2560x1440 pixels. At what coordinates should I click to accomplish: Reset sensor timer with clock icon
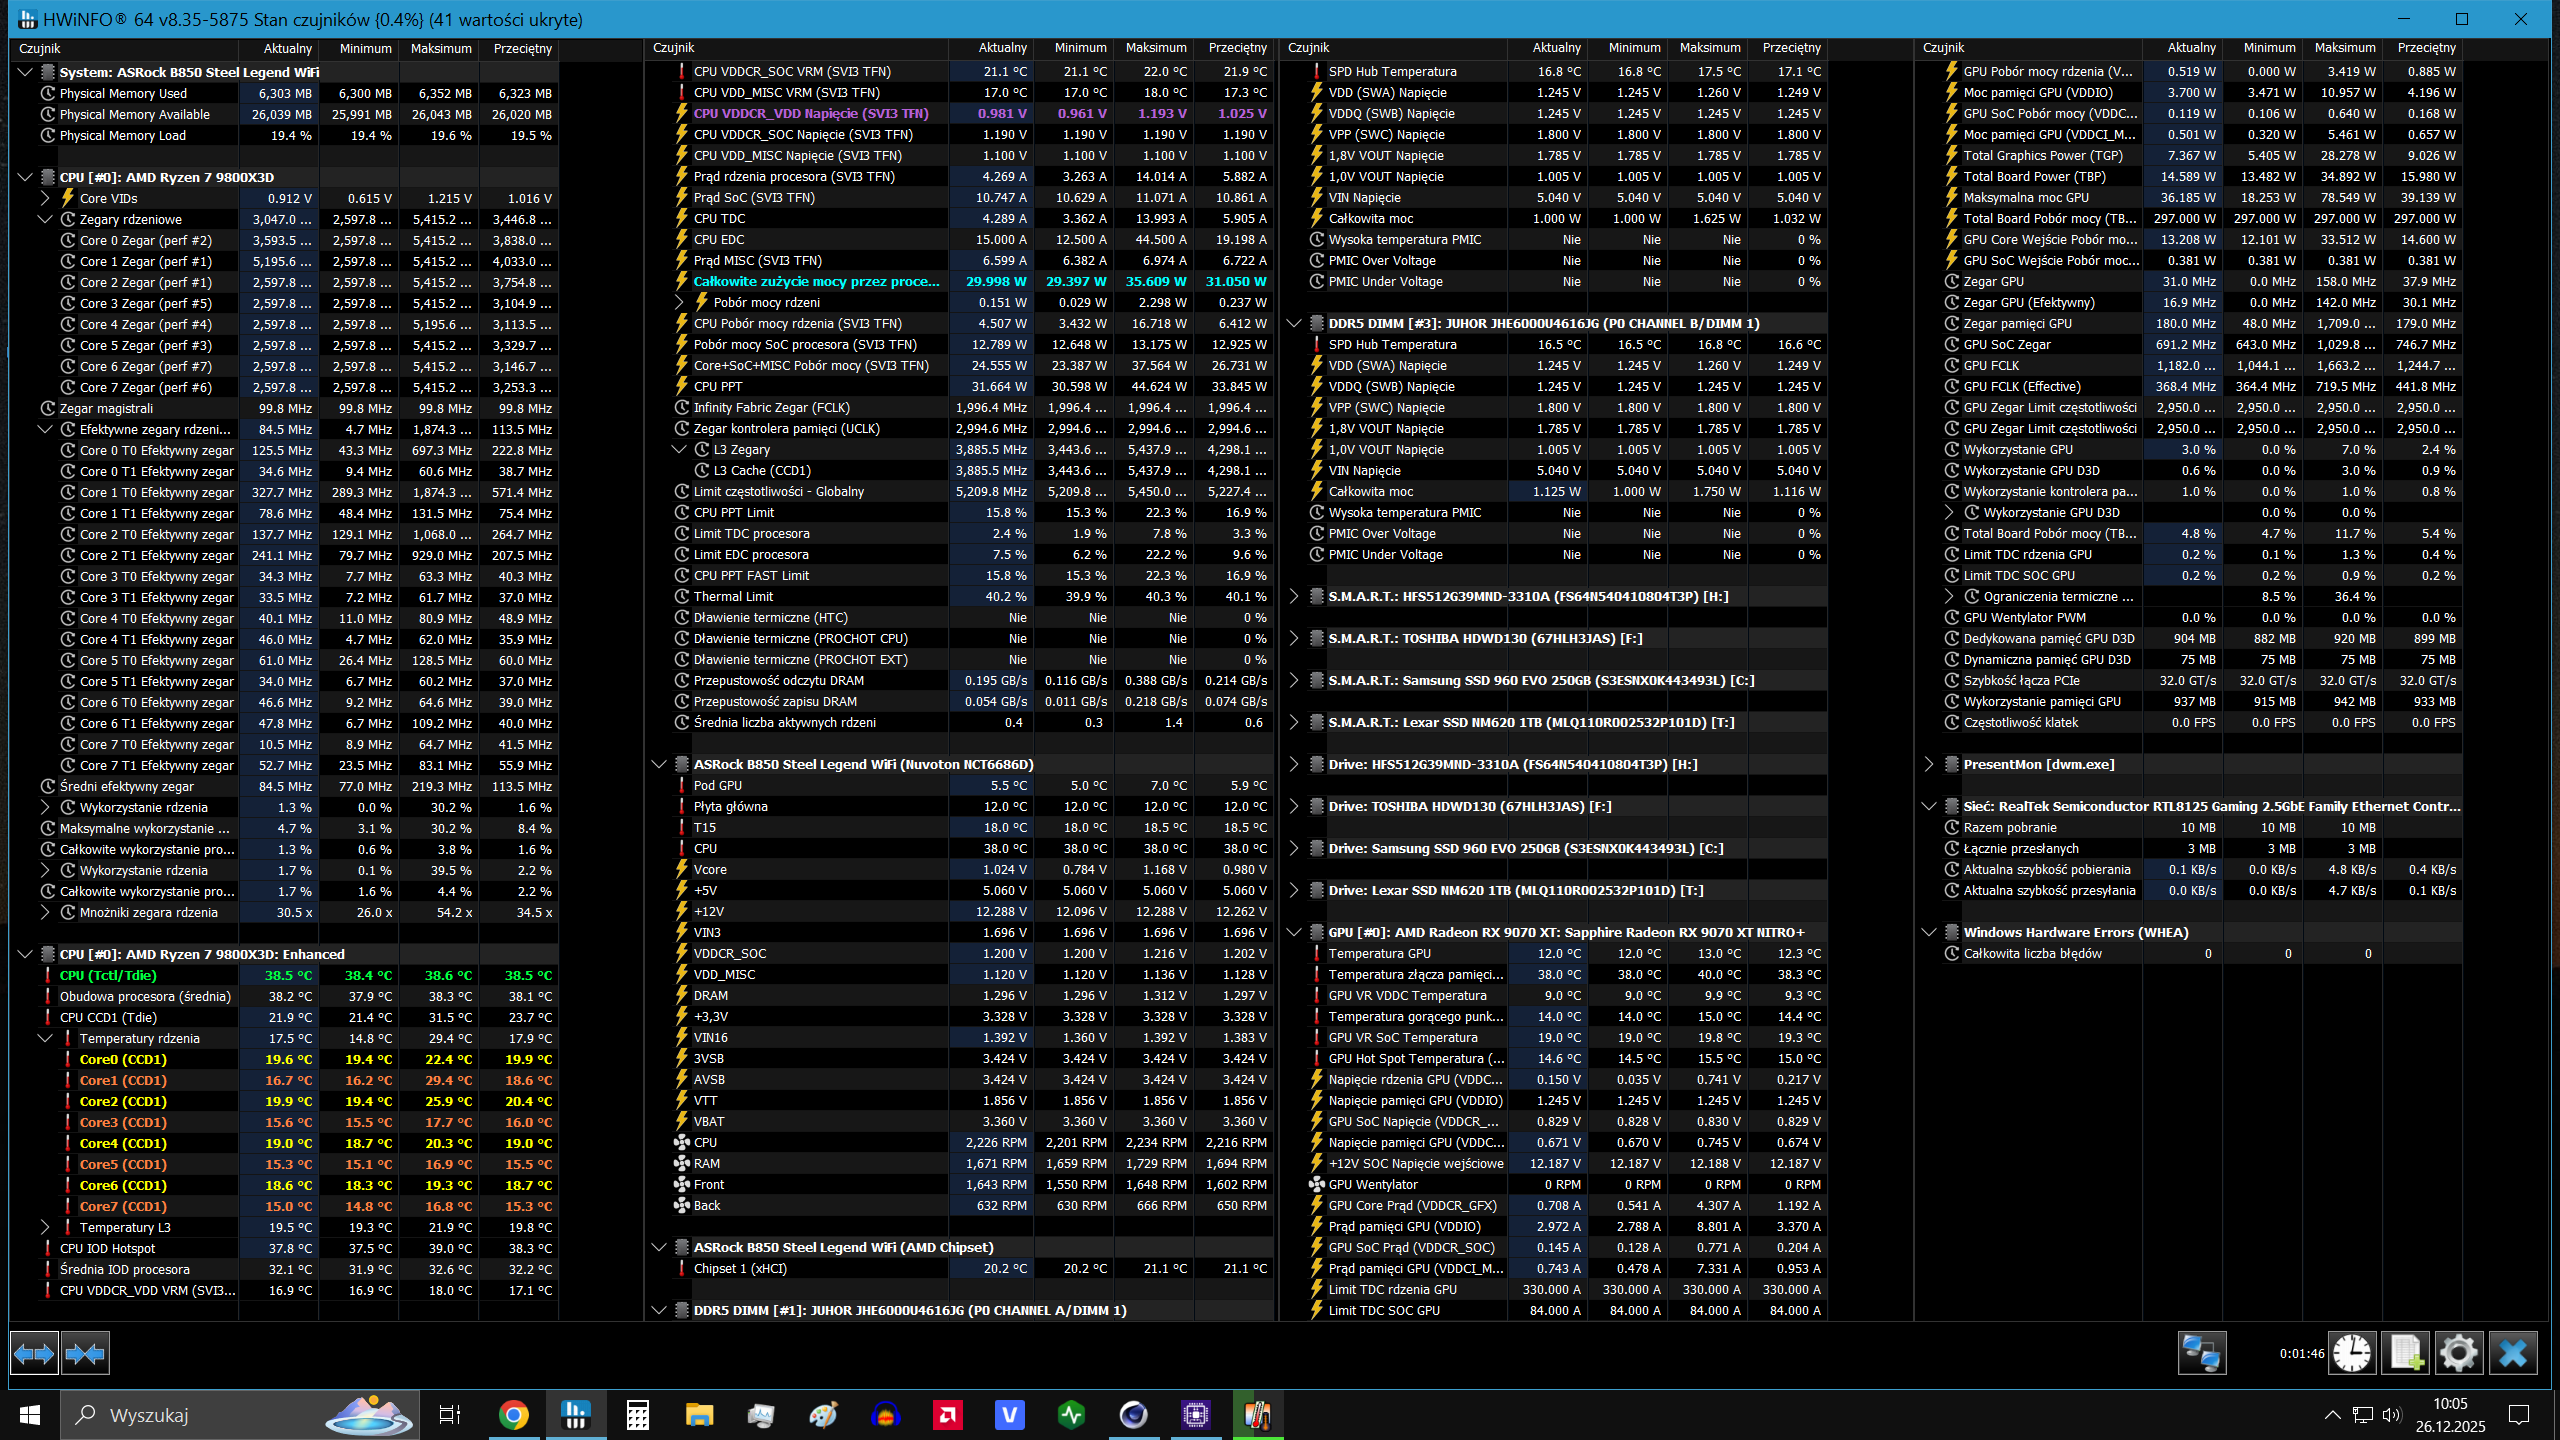[x=2352, y=1353]
